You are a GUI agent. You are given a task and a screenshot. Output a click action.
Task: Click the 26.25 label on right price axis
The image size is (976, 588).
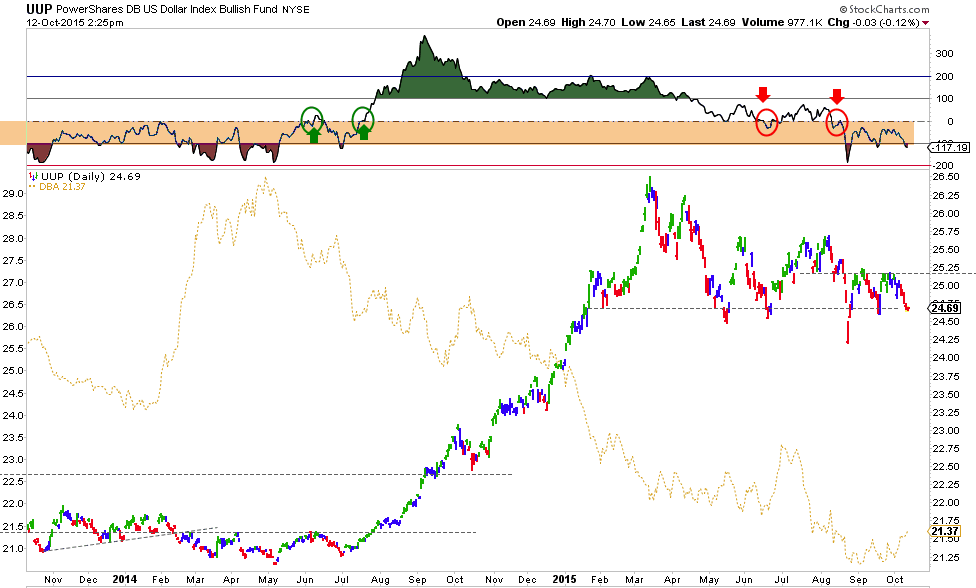point(946,195)
